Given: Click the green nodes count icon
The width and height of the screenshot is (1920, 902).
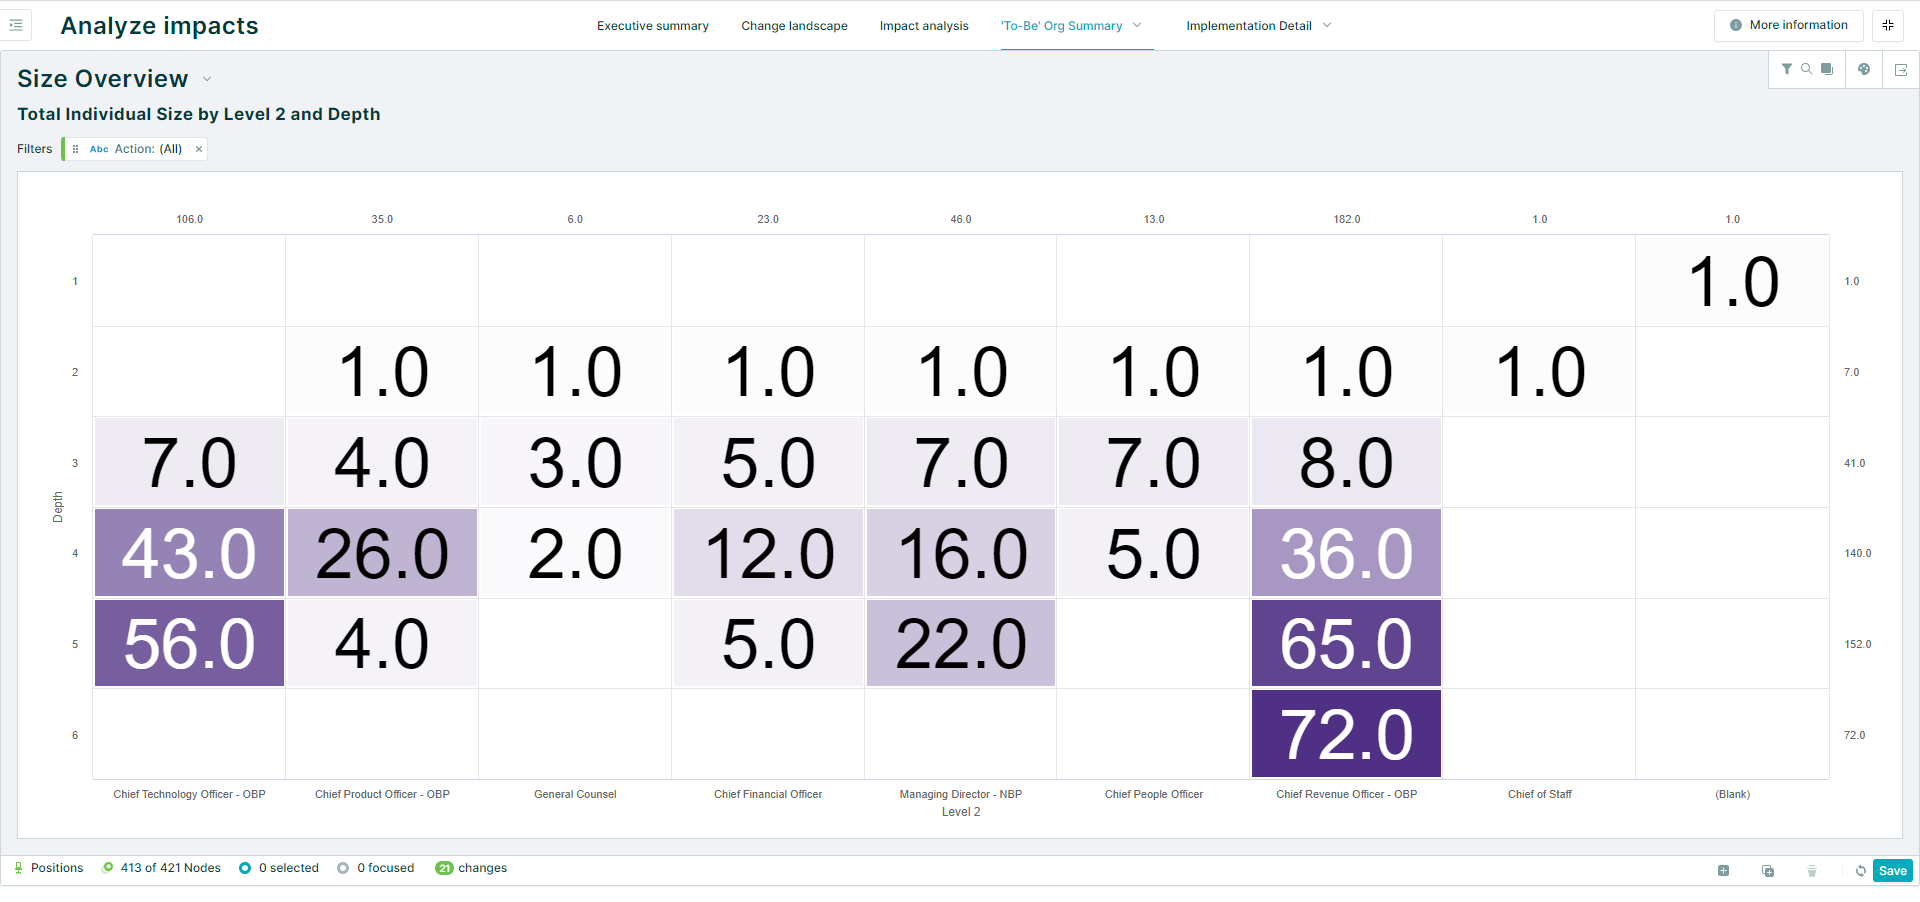Looking at the screenshot, I should click(108, 868).
